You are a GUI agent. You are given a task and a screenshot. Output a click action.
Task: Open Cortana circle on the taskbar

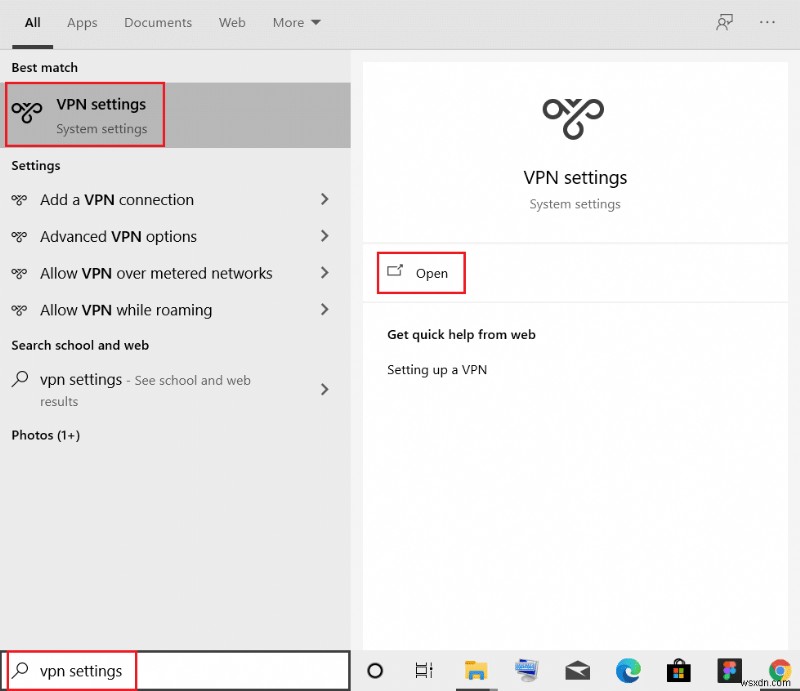[x=375, y=671]
